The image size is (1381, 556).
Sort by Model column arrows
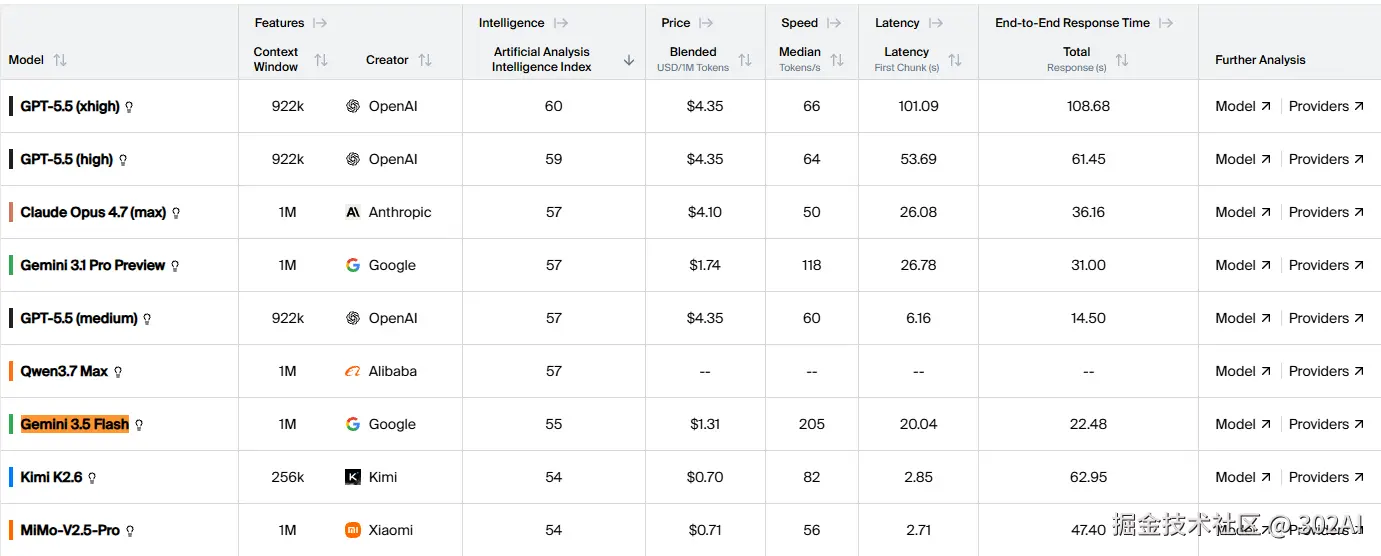click(x=60, y=60)
